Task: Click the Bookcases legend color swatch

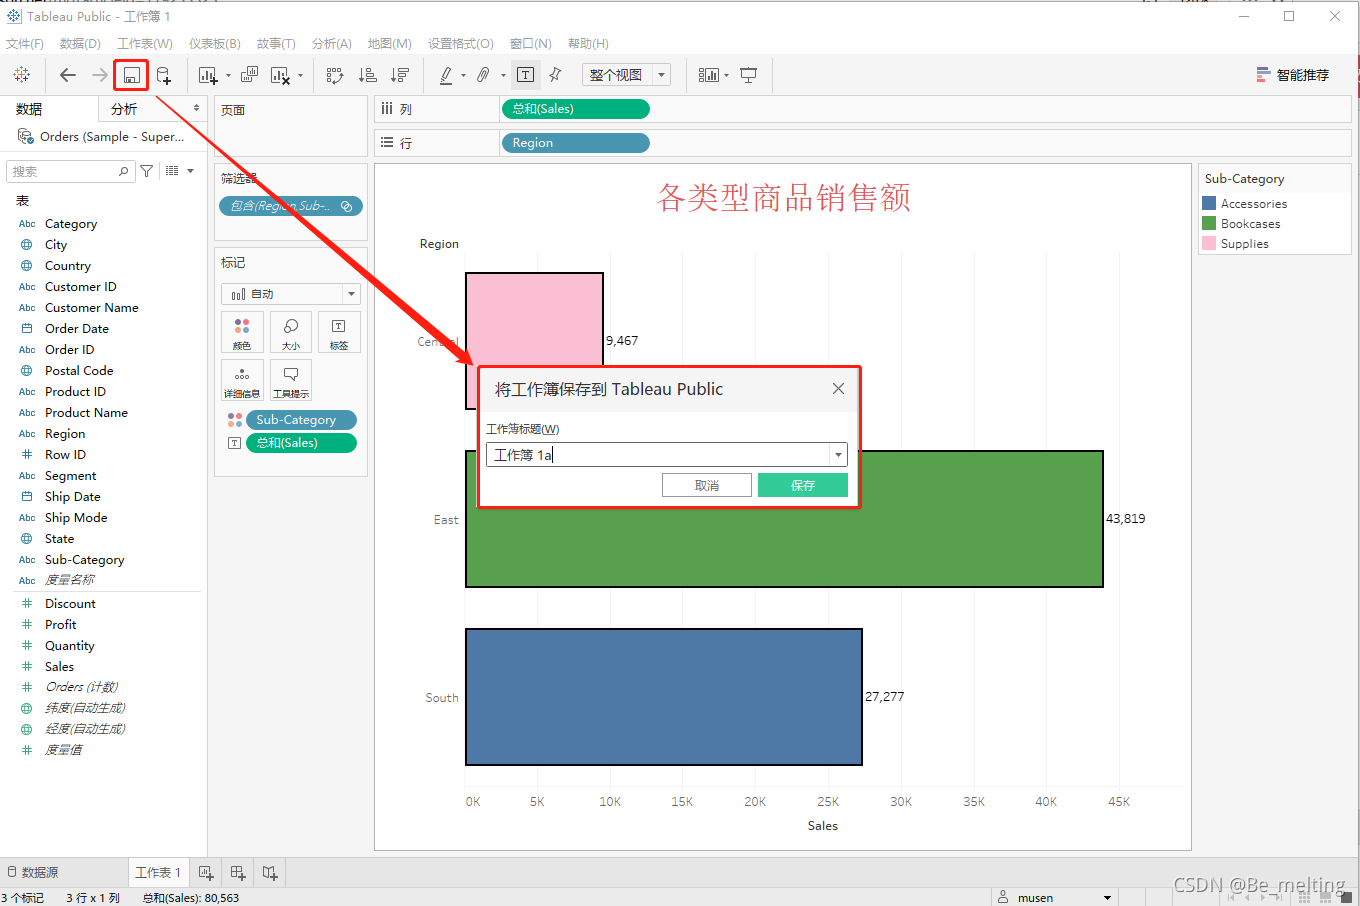Action: 1209,224
